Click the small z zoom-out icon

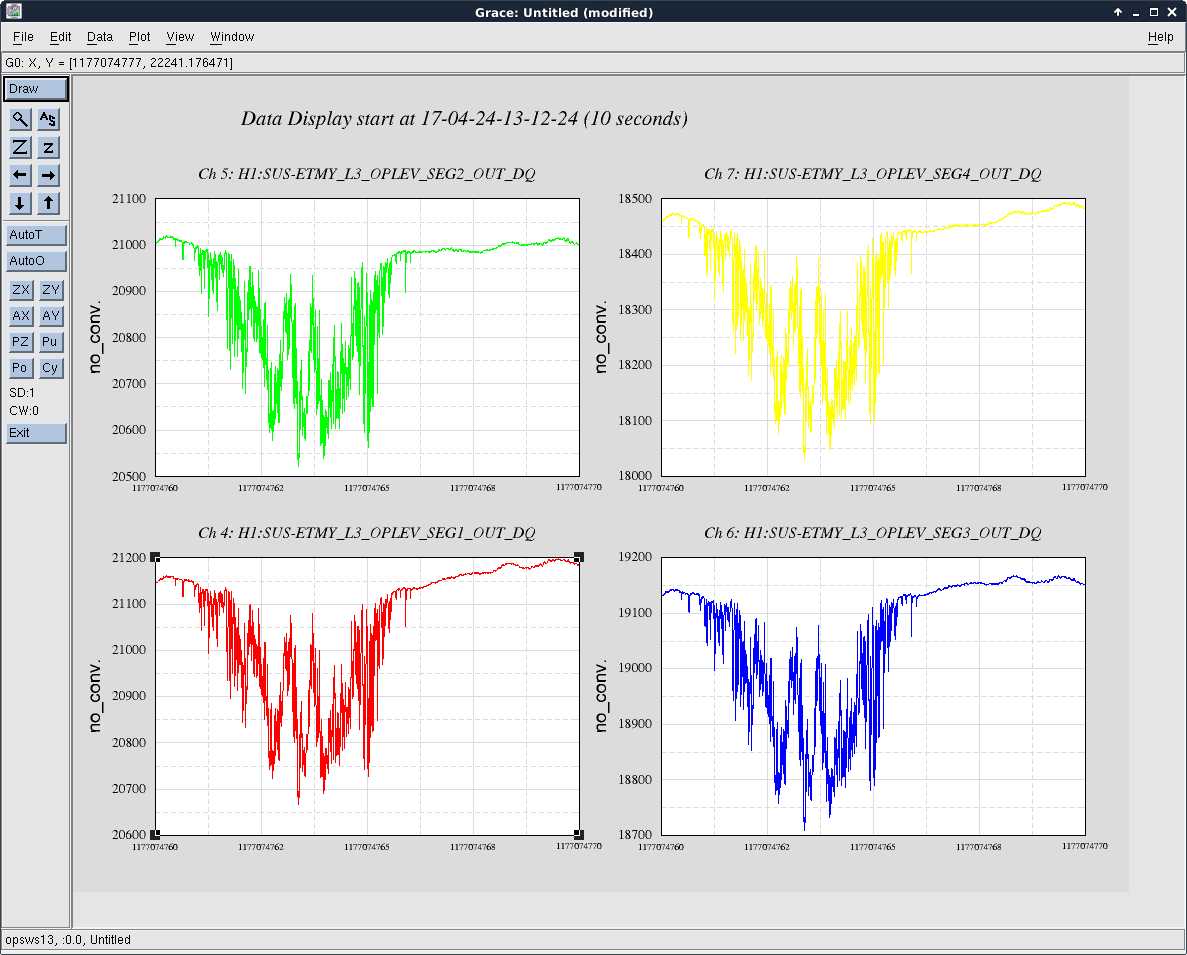coord(48,147)
